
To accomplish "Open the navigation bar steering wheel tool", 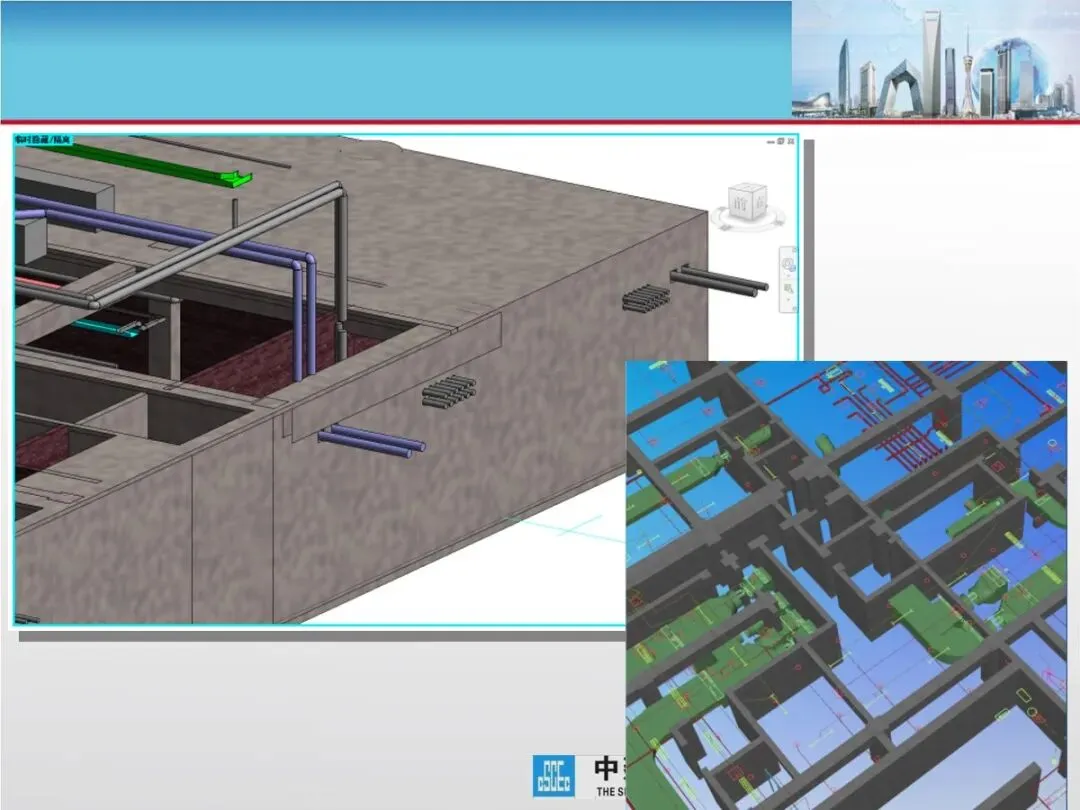I will tap(789, 265).
